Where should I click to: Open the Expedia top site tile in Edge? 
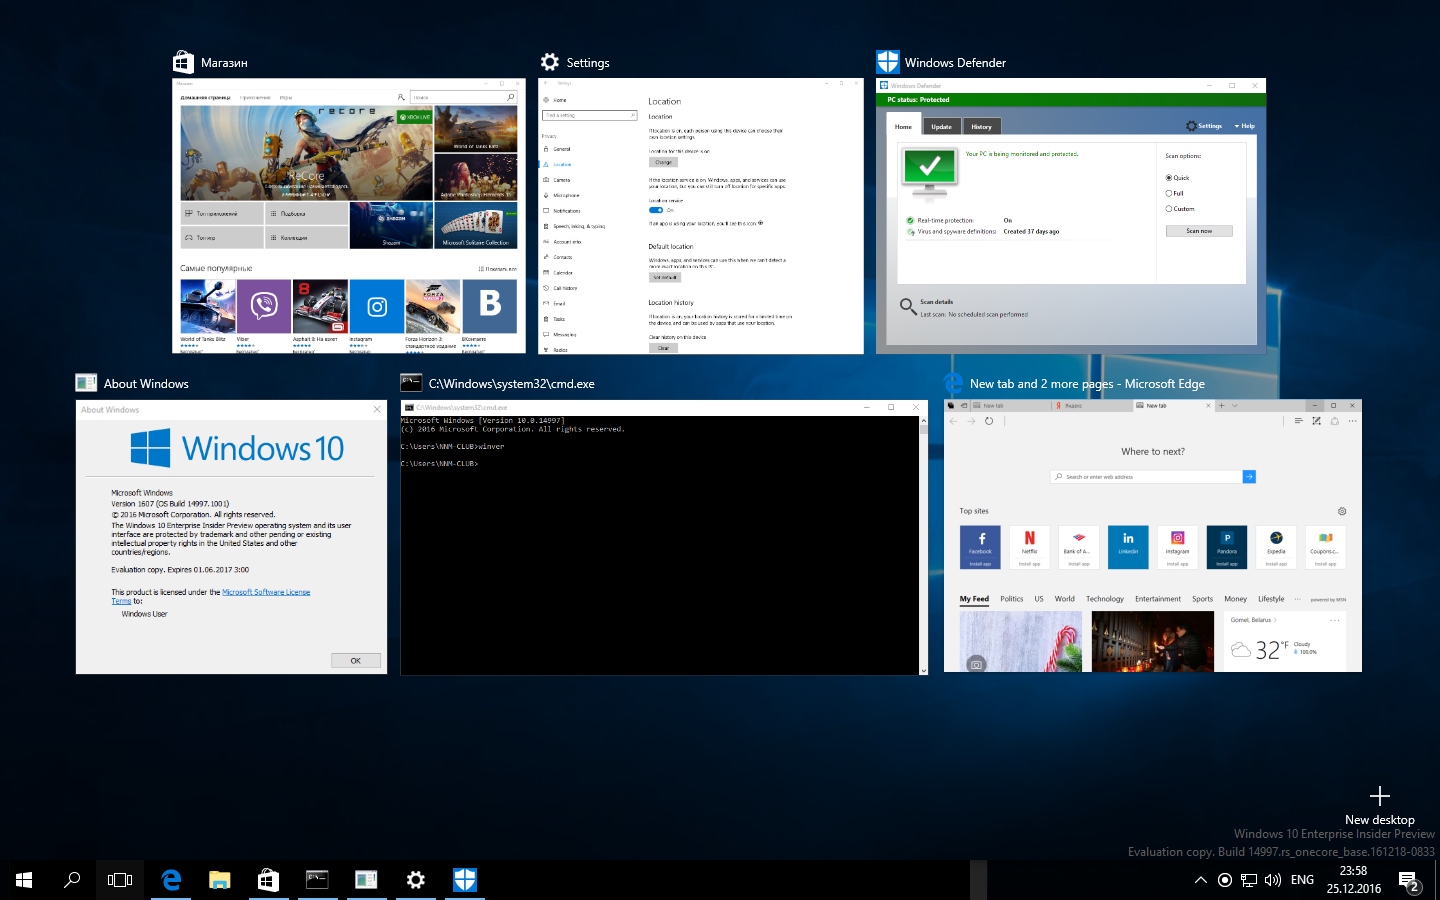pos(1276,547)
